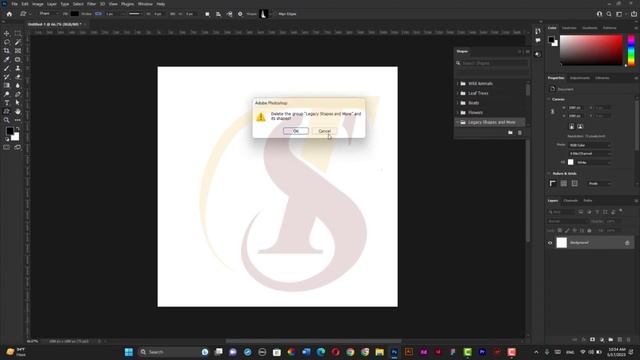Image resolution: width=640 pixels, height=360 pixels.
Task: Select the History Brush tool
Action: tap(7, 77)
